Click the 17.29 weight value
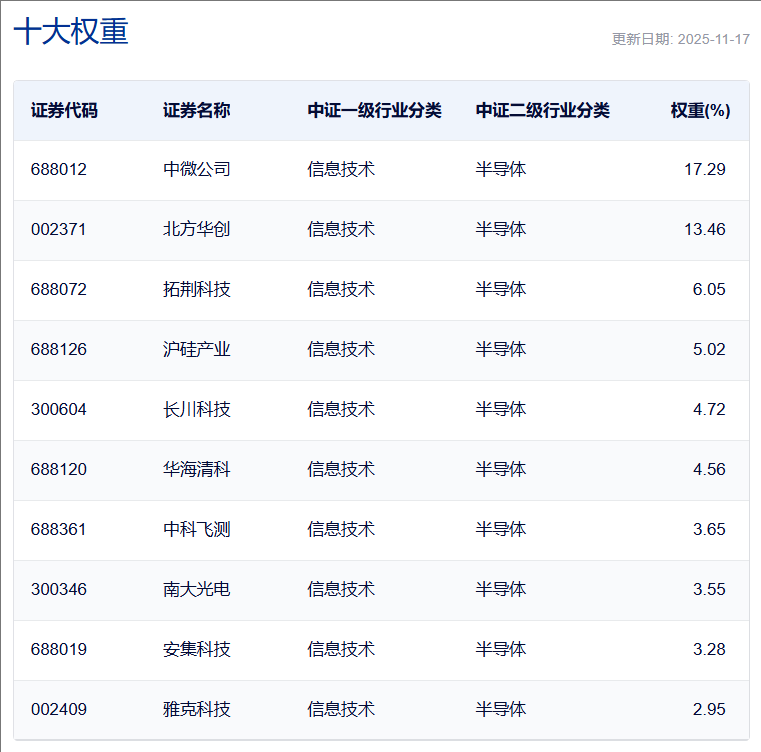 pyautogui.click(x=704, y=169)
